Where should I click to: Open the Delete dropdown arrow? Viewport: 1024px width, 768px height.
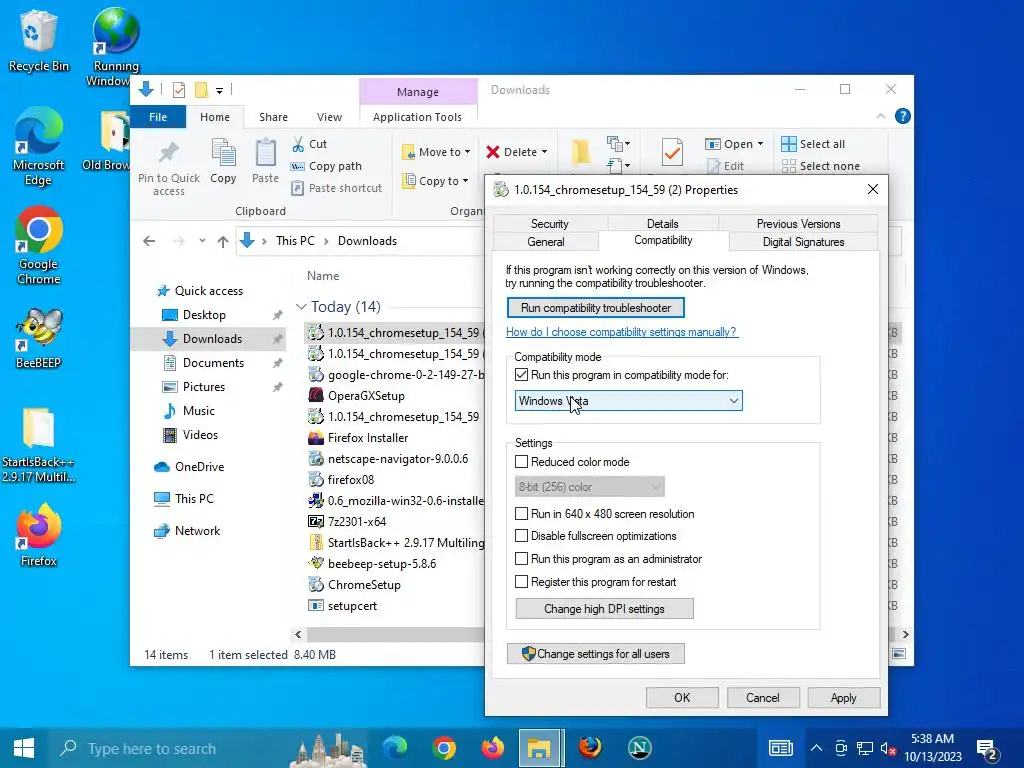(x=544, y=152)
